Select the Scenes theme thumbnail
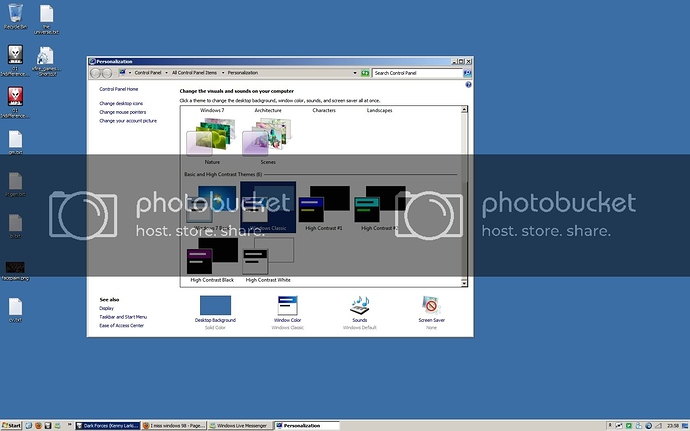This screenshot has width=690, height=431. click(x=268, y=141)
